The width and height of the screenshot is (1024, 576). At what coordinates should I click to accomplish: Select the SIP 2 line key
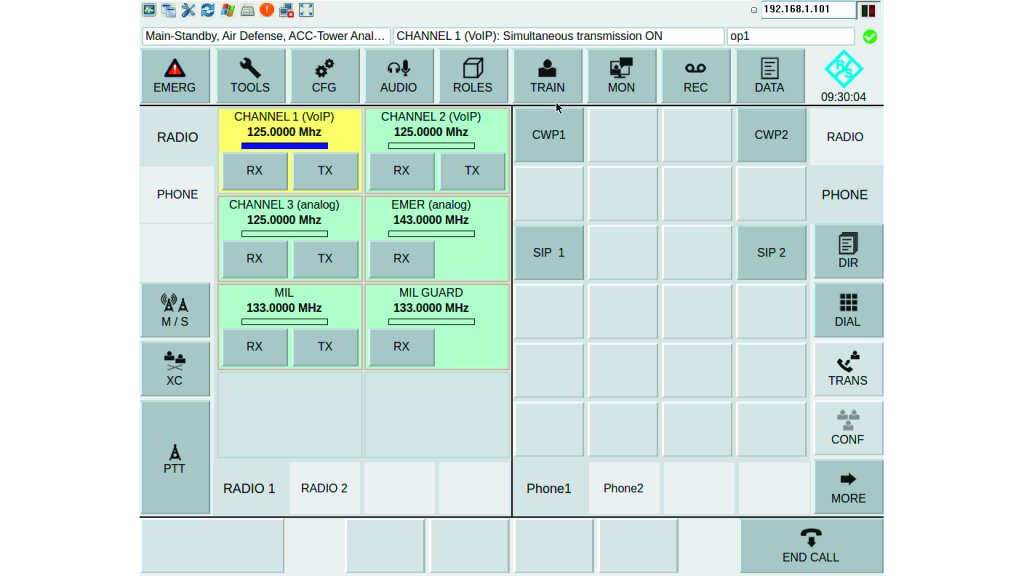click(x=771, y=253)
